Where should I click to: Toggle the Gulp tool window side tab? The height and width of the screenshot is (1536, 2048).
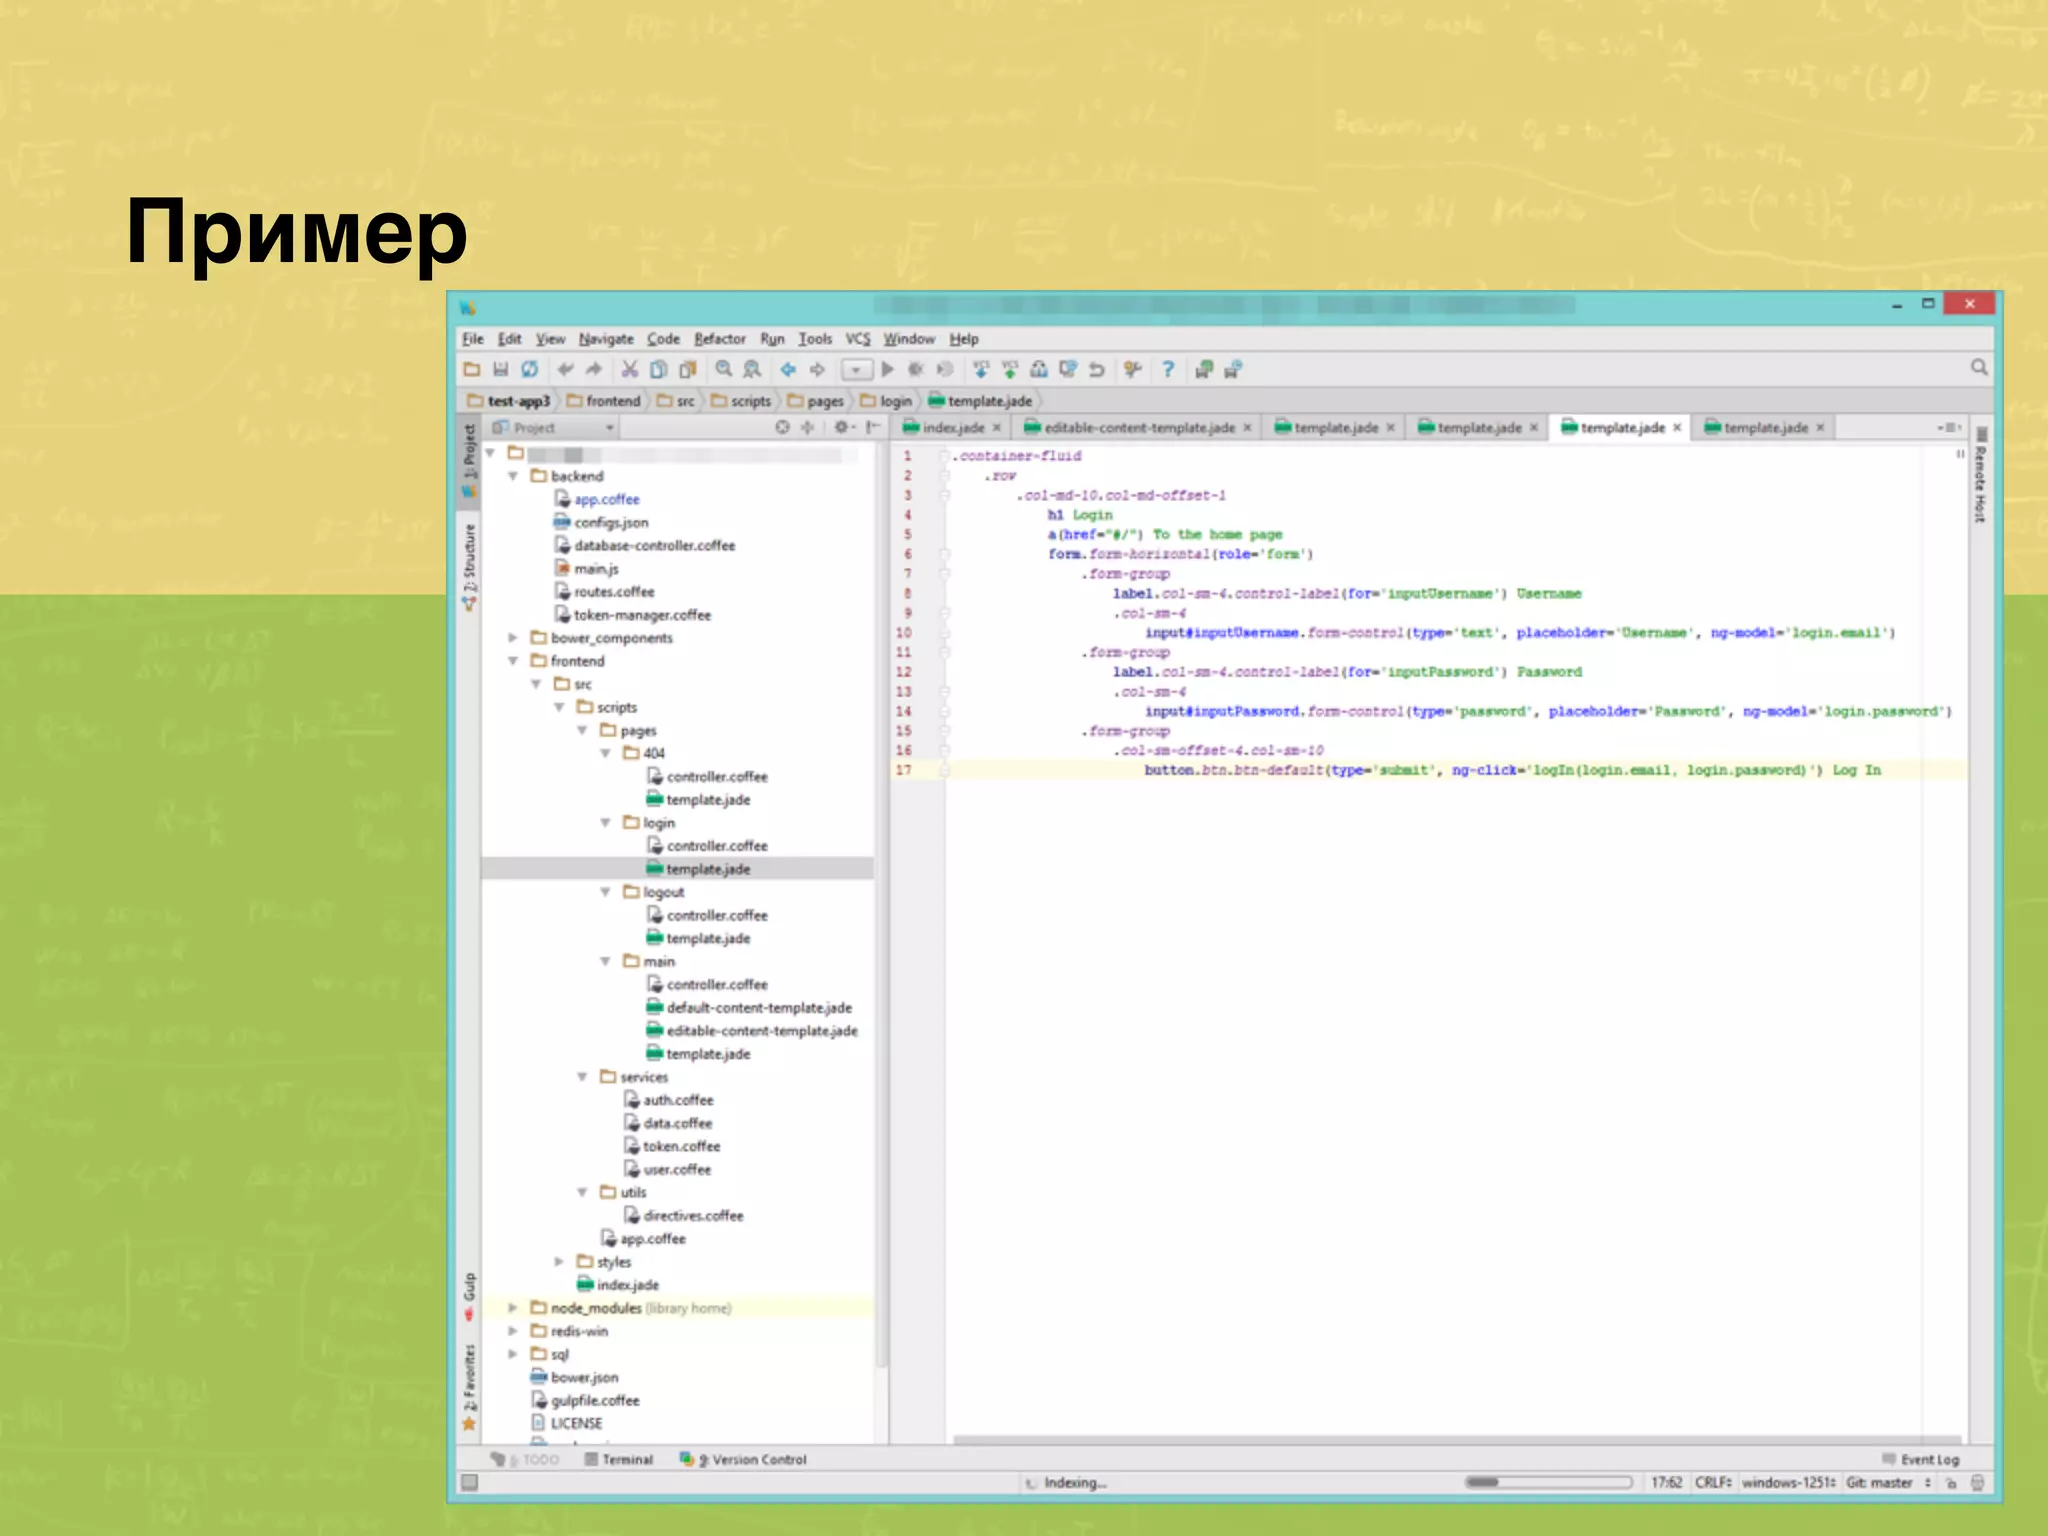(x=469, y=1296)
